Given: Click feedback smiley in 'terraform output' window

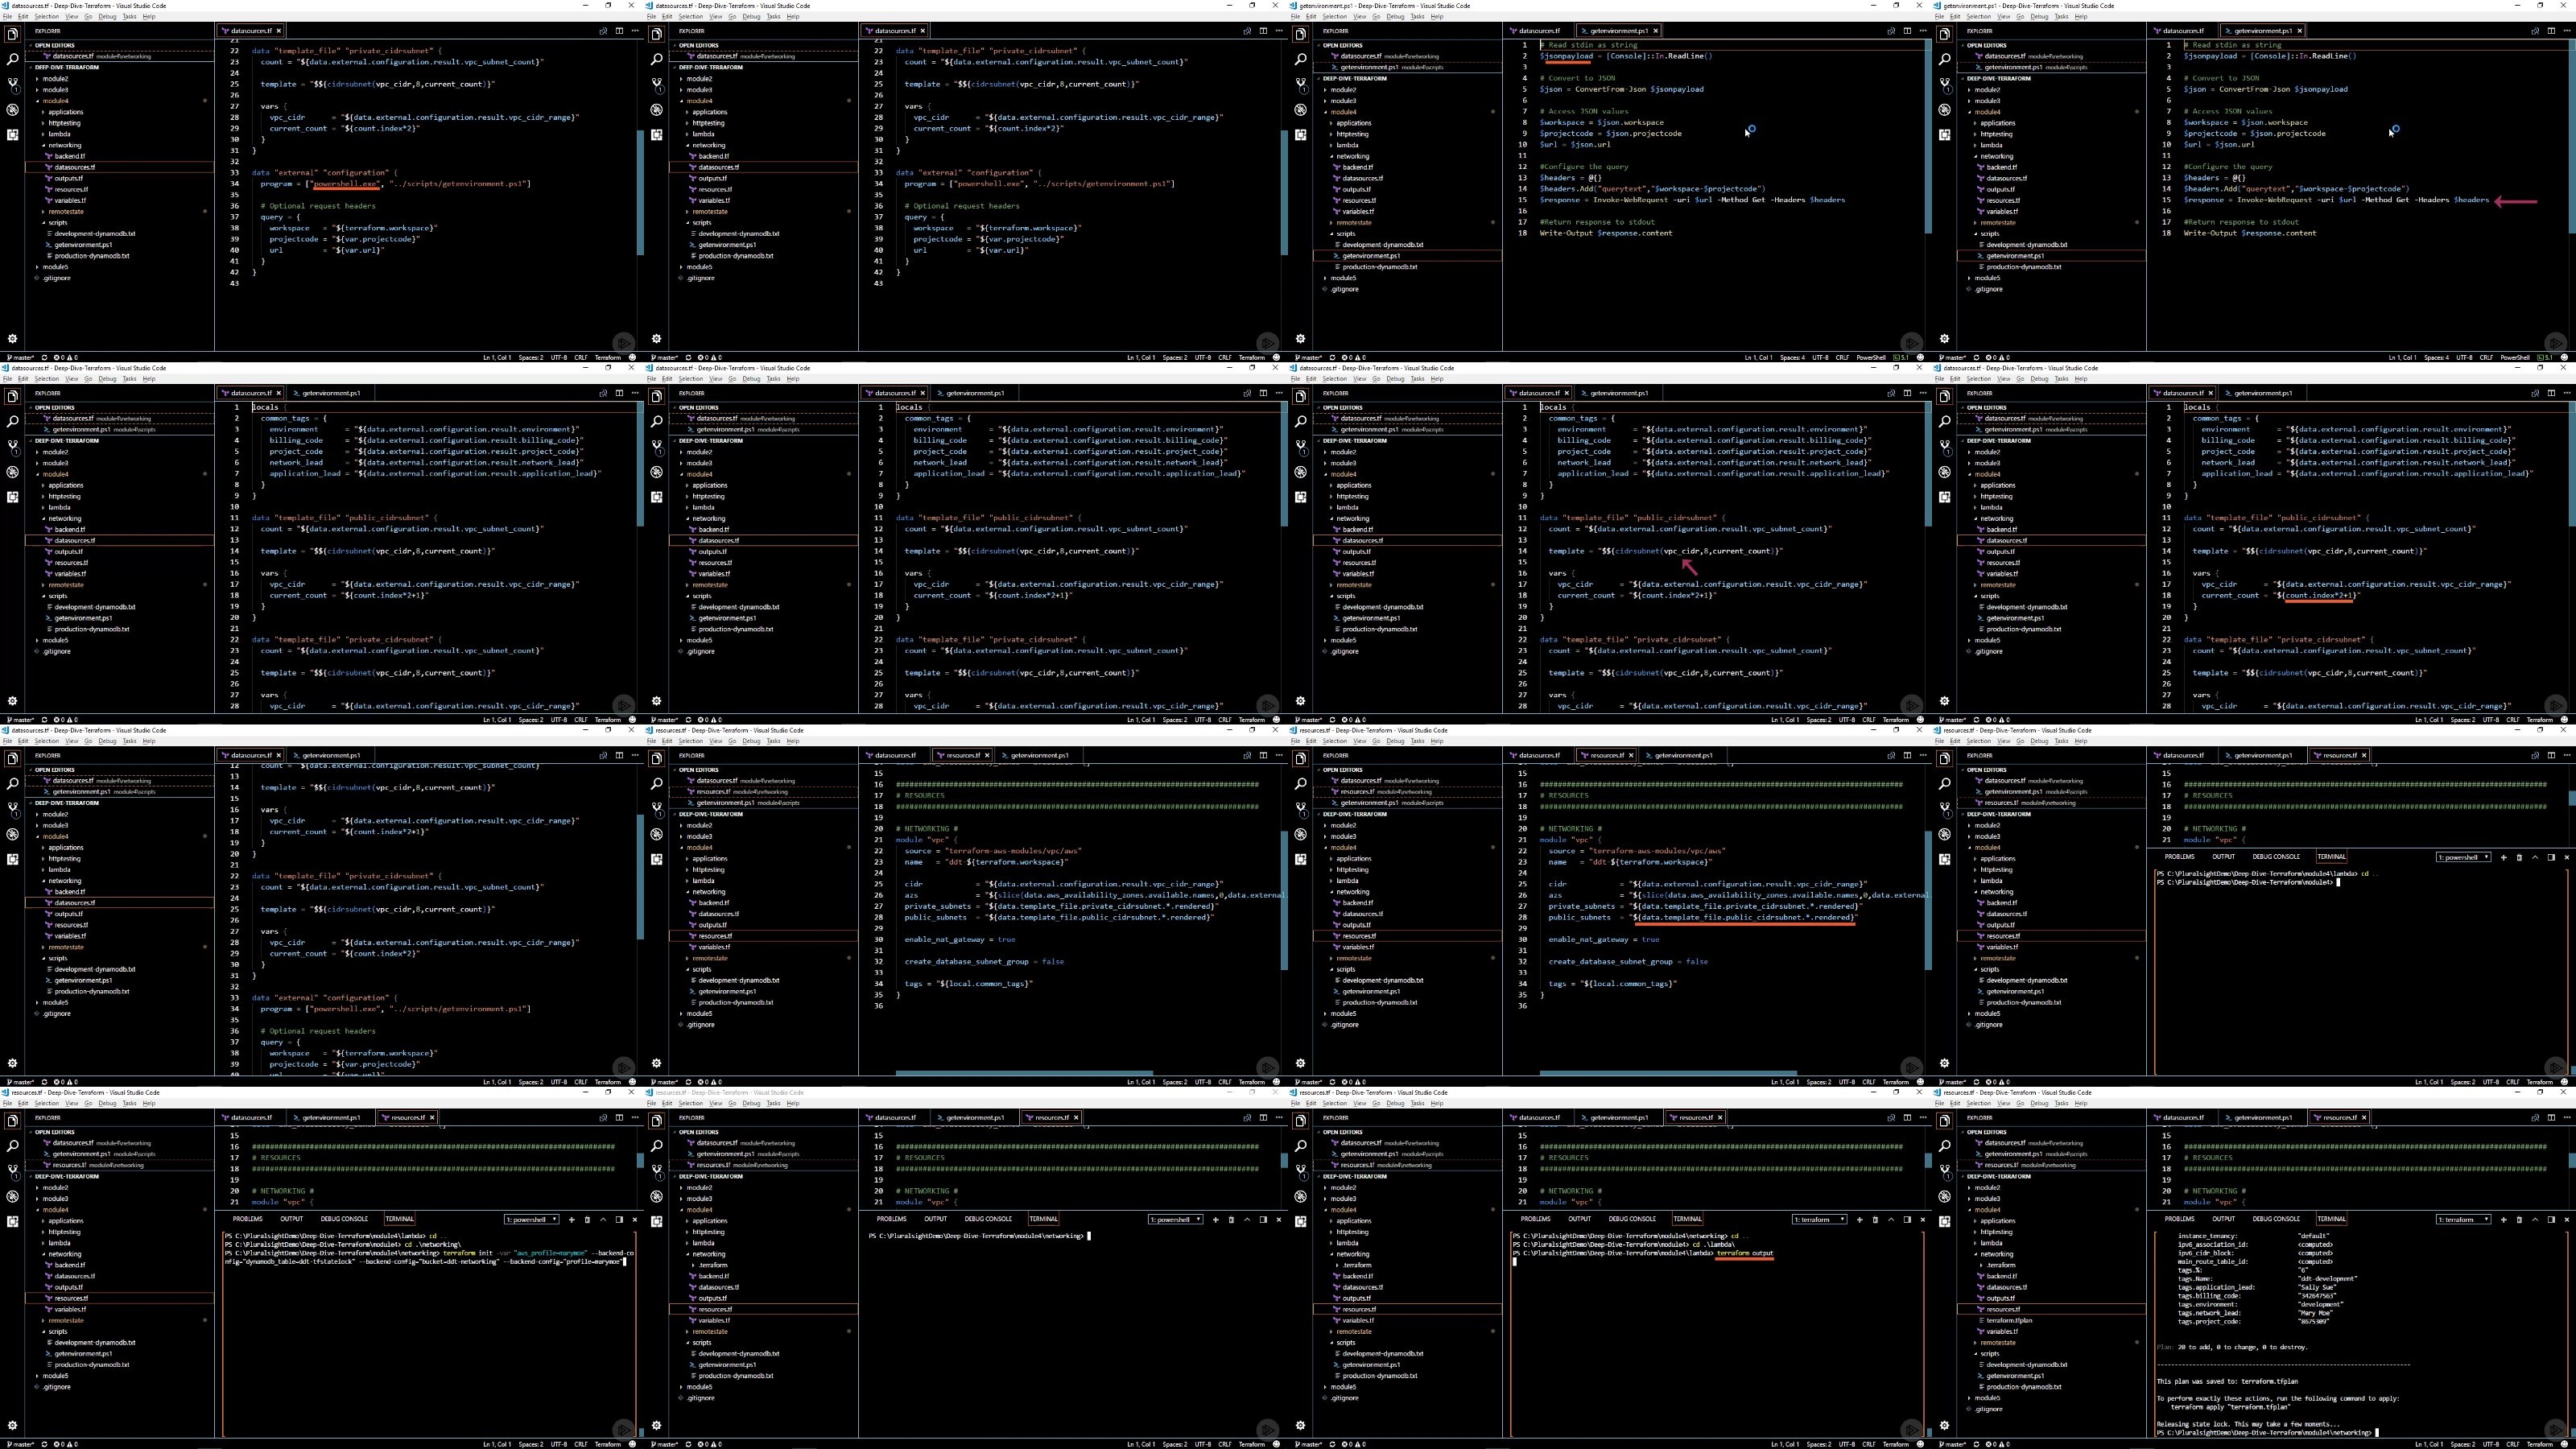Looking at the screenshot, I should [1920, 1444].
